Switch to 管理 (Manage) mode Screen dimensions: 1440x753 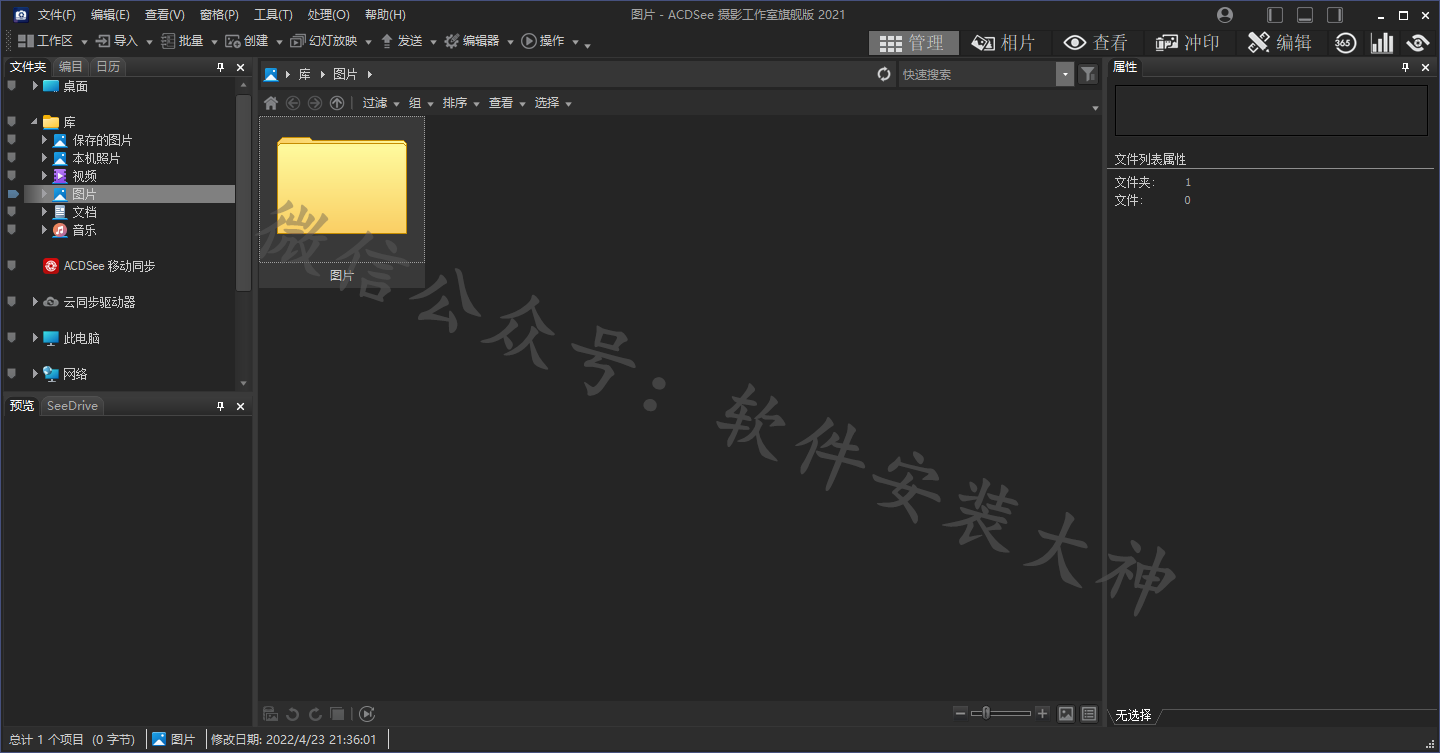tap(914, 43)
